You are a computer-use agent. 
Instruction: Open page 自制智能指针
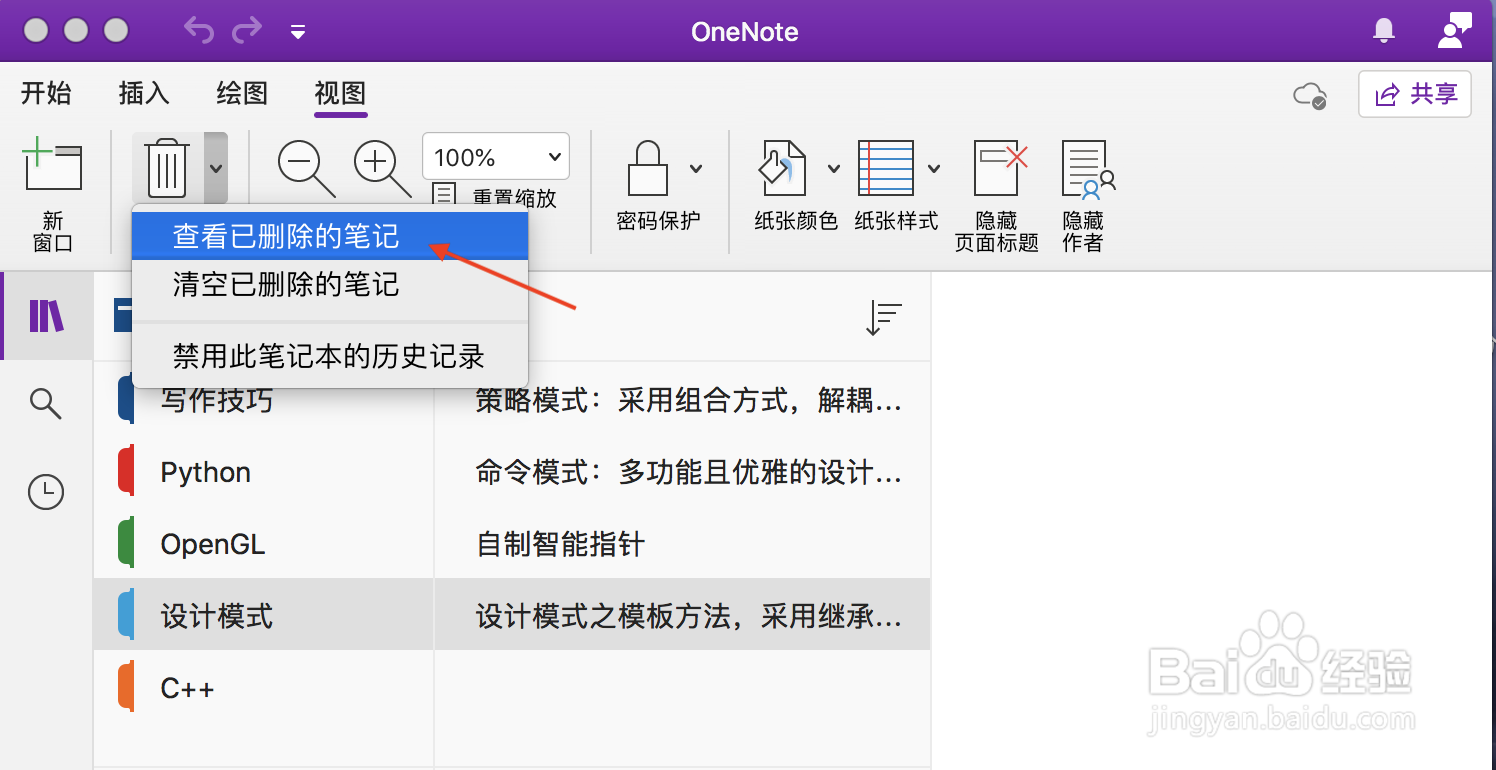[x=683, y=544]
